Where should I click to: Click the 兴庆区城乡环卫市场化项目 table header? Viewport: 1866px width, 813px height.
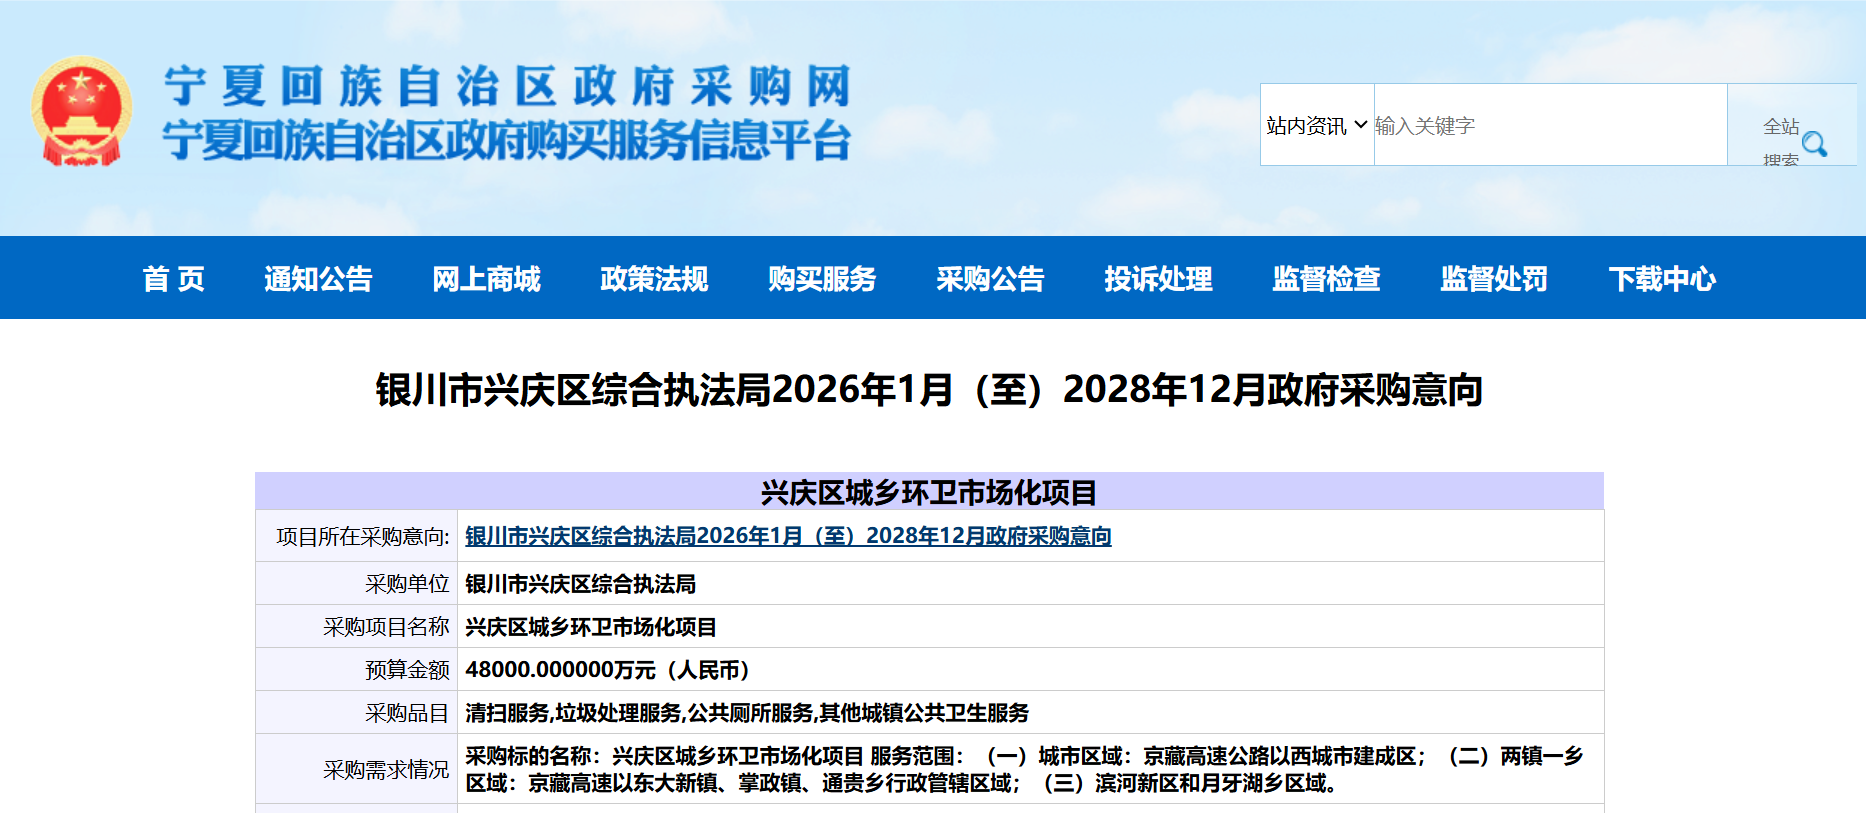click(x=929, y=492)
